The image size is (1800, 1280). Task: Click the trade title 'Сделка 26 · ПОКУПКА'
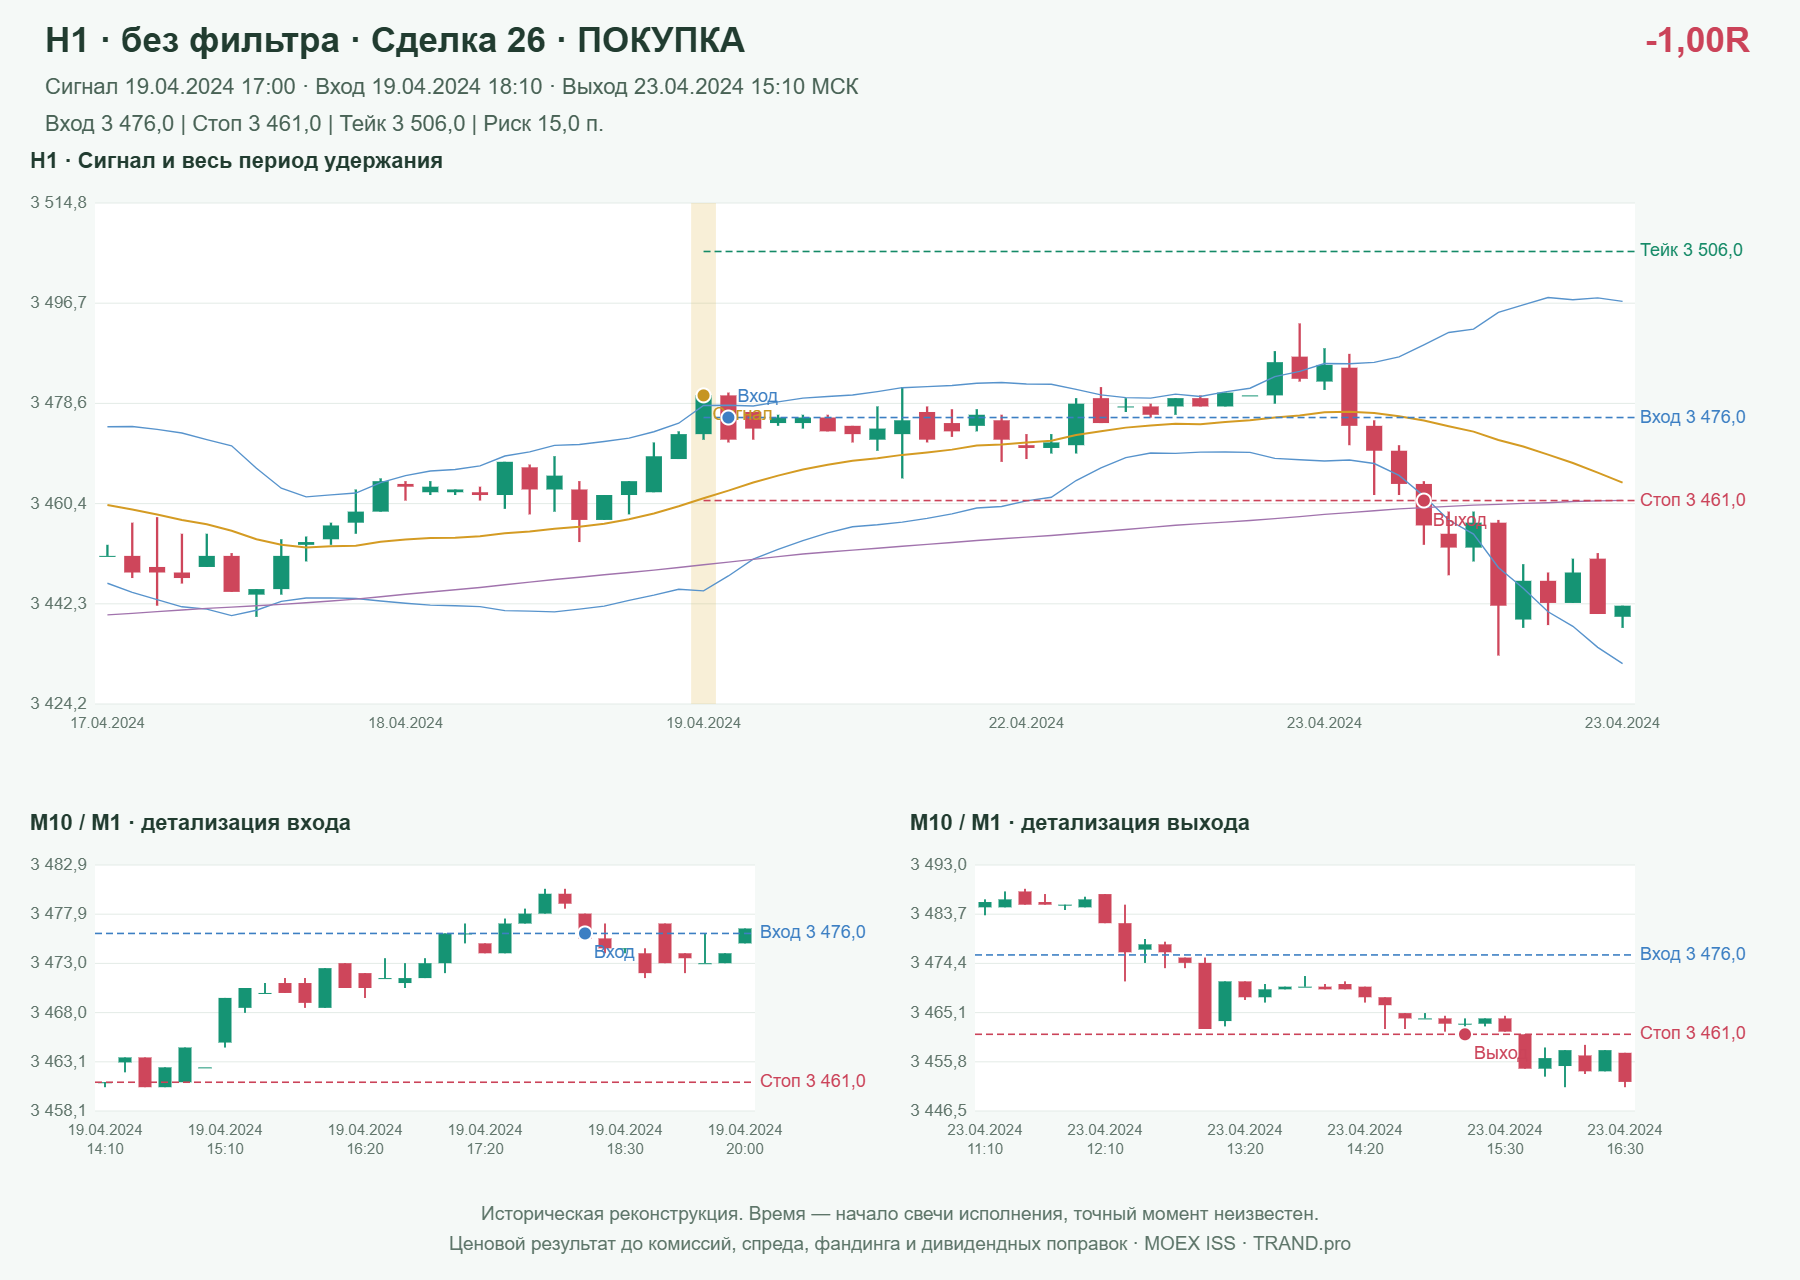(558, 40)
